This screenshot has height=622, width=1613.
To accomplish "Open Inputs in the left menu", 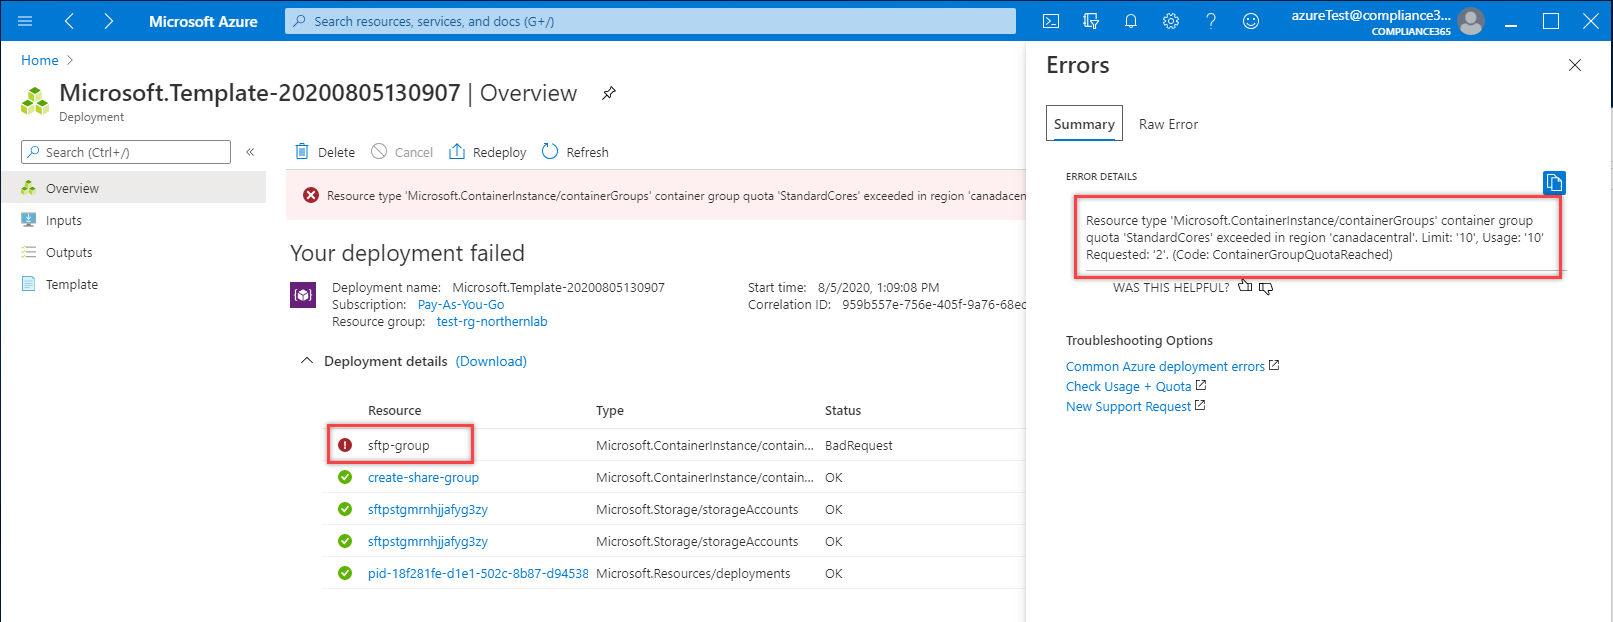I will [x=133, y=220].
